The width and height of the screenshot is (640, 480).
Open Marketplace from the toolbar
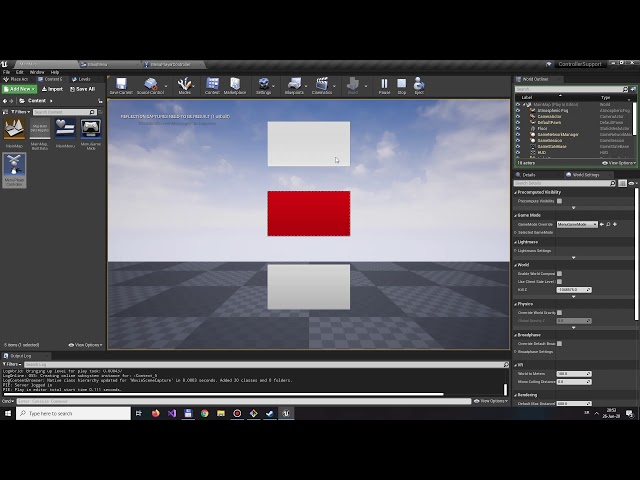(235, 86)
